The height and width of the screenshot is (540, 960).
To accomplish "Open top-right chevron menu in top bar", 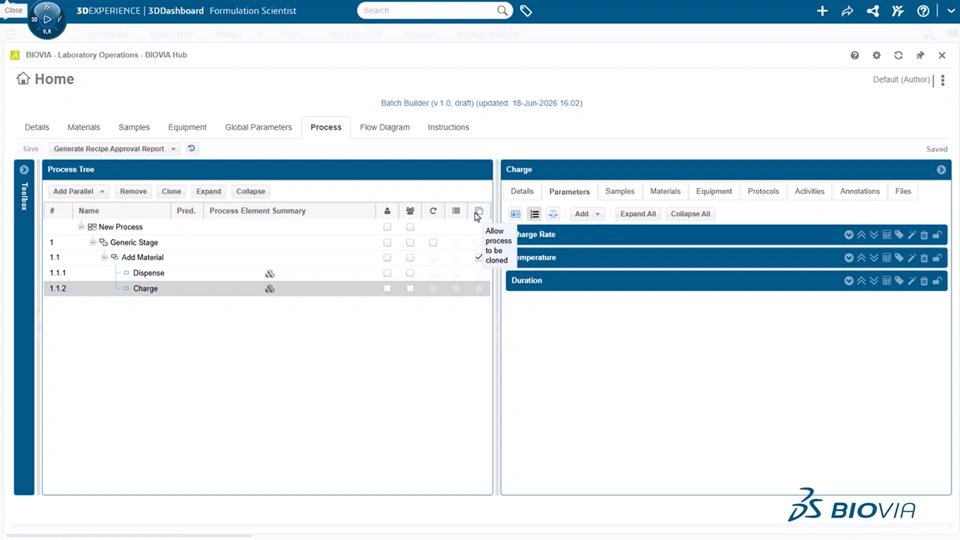I will [951, 10].
